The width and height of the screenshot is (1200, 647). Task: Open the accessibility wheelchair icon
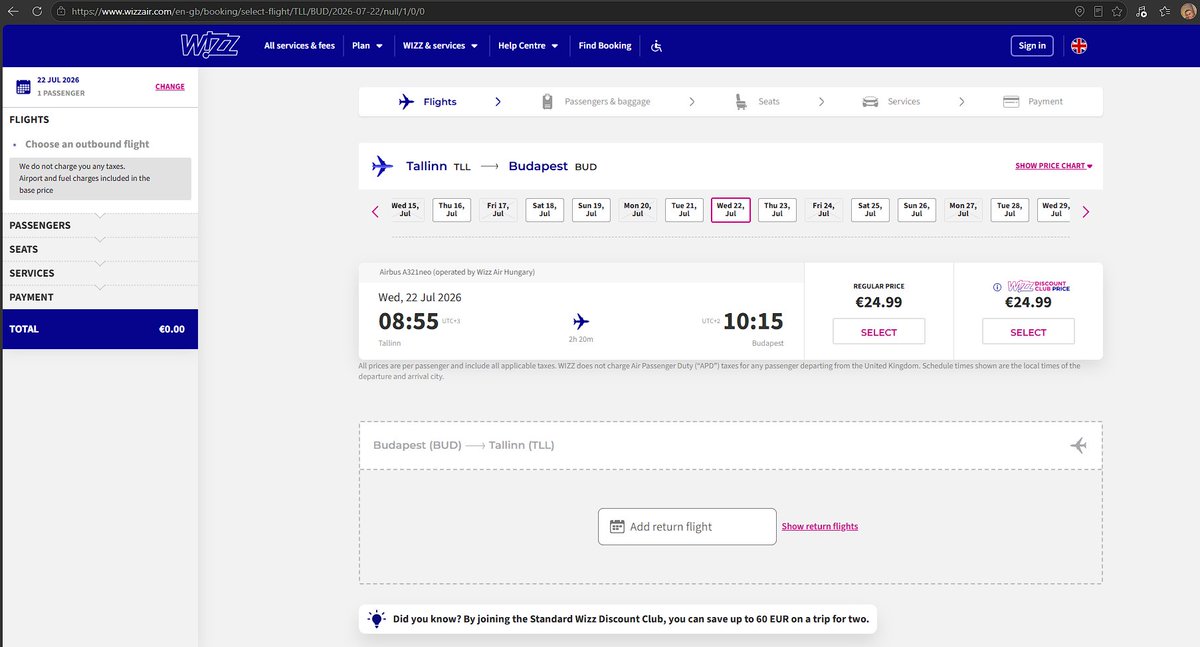(x=656, y=46)
